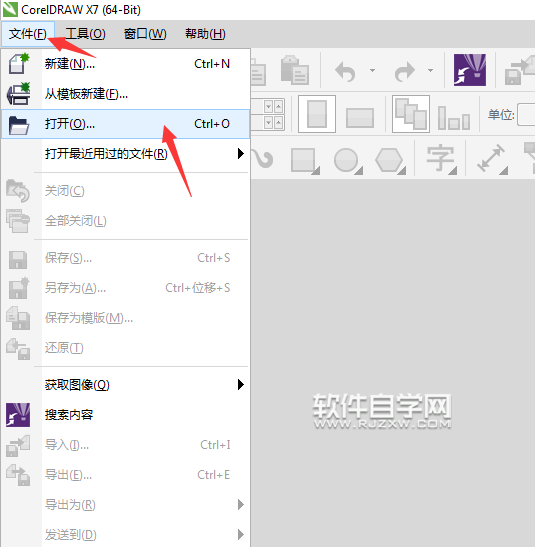Viewport: 535px width, 547px height.
Task: Click 搜索内容 menu entry
Action: point(126,415)
